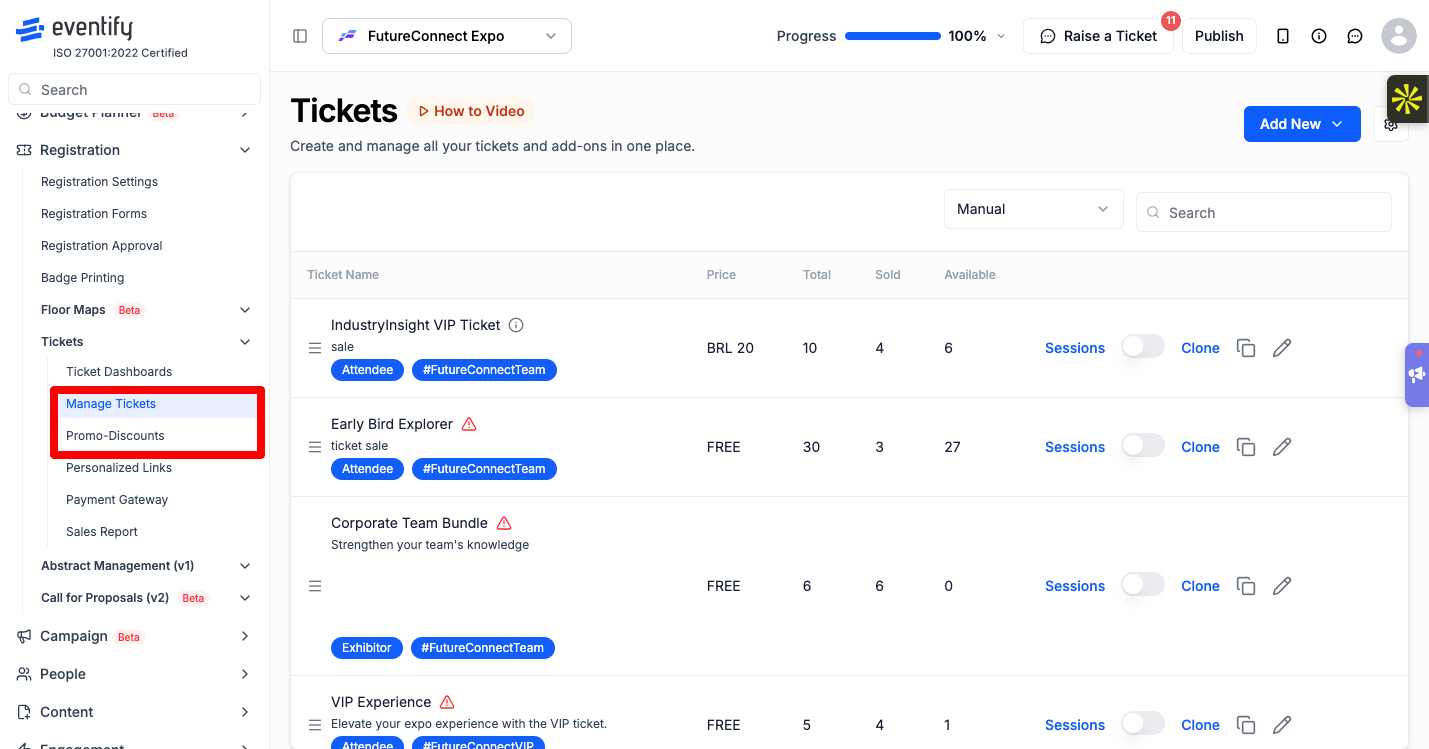Image resolution: width=1429 pixels, height=749 pixels.
Task: Toggle the IndustryInsight VIP Ticket switch
Action: click(x=1143, y=347)
